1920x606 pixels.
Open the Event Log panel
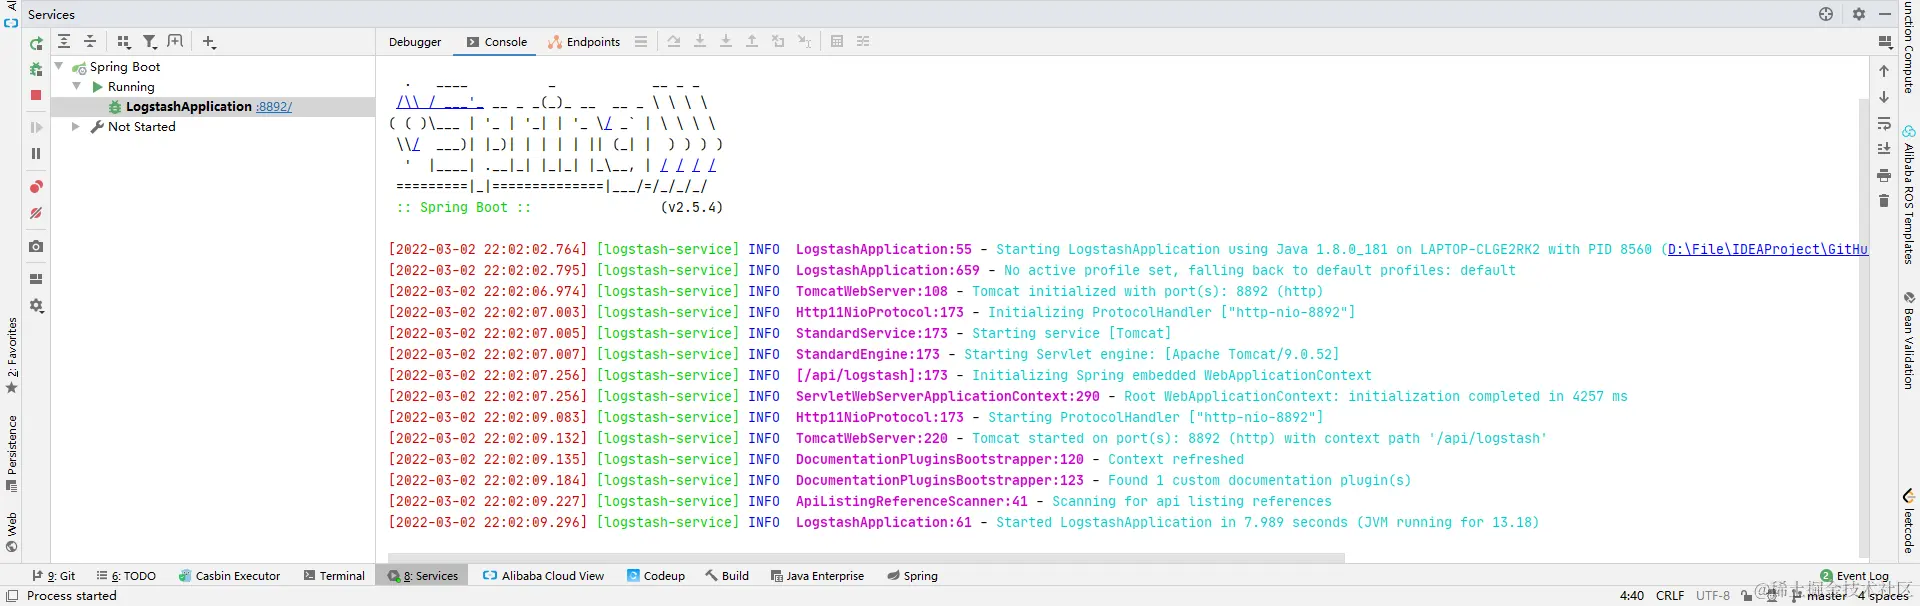click(x=1854, y=576)
